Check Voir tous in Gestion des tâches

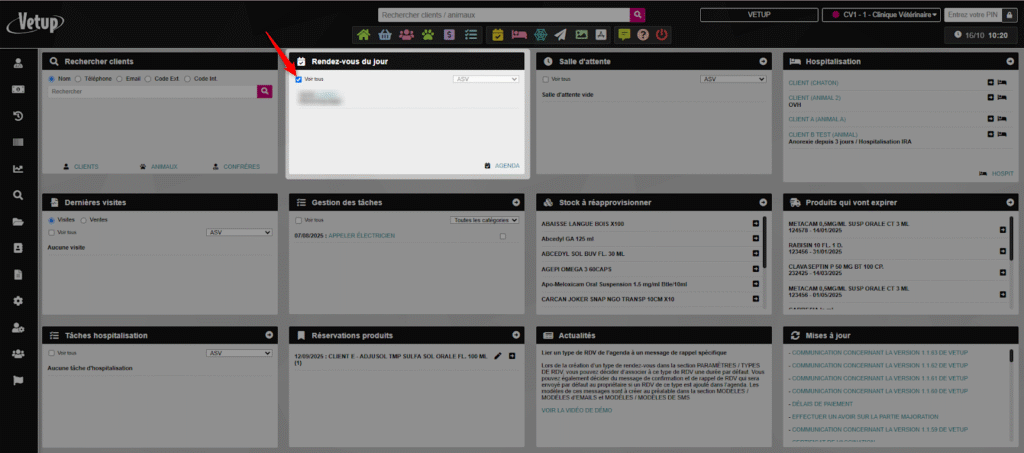click(x=299, y=219)
